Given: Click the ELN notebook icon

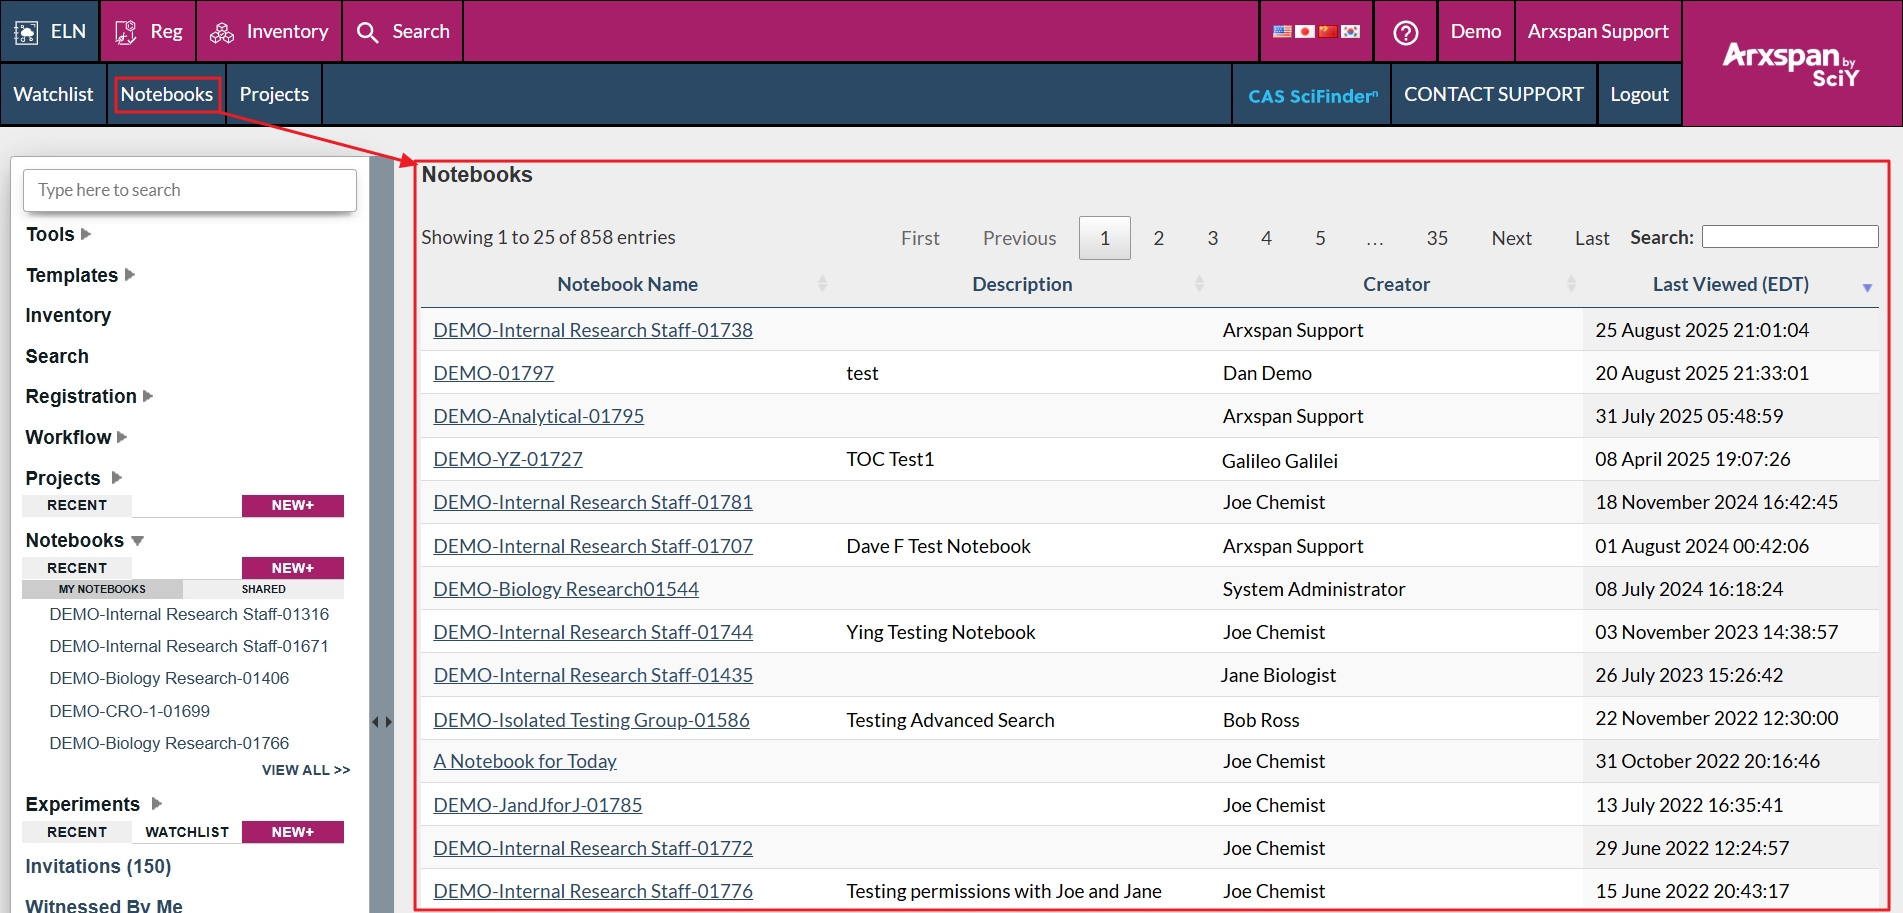Looking at the screenshot, I should [26, 32].
